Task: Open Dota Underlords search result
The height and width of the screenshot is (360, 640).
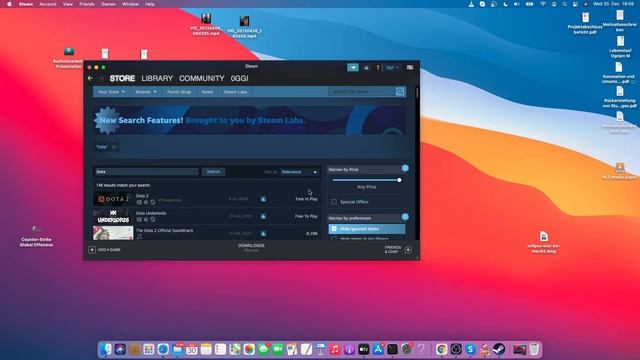Action: tap(207, 216)
